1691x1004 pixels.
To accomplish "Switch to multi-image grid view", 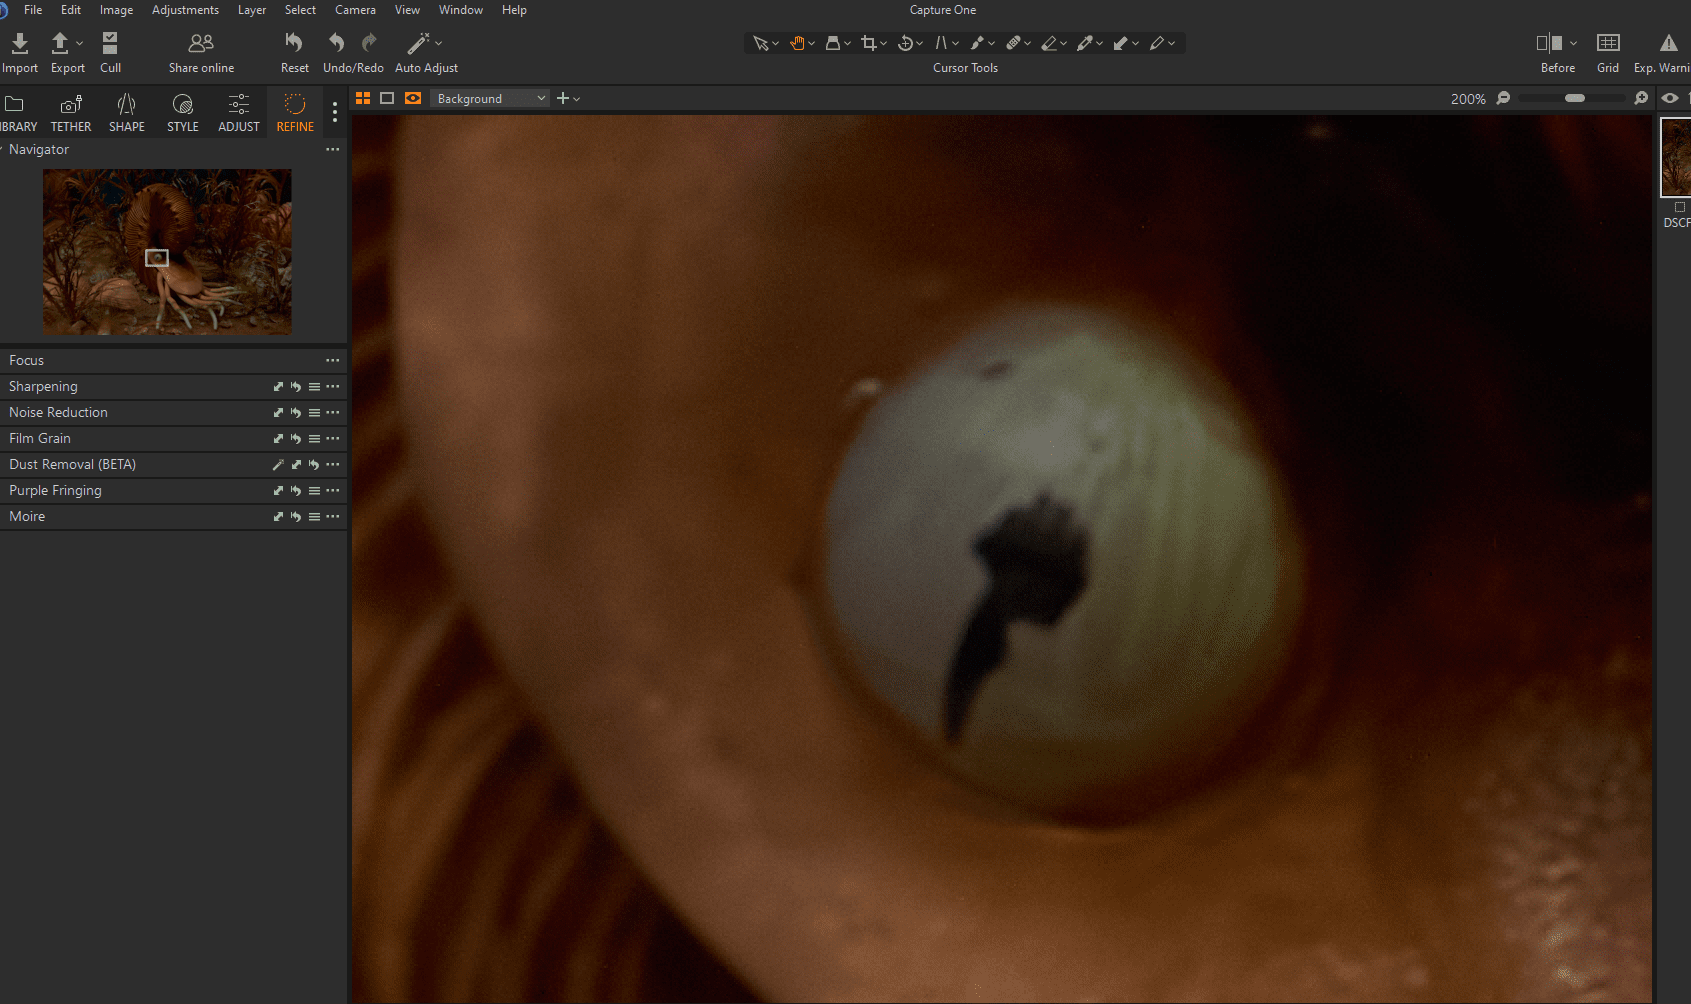I will (363, 98).
